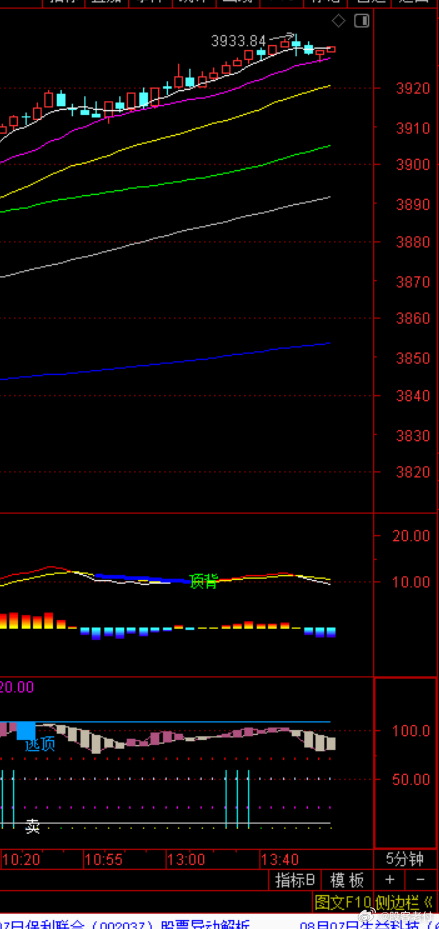
Task: Click the 3840 price axis value
Action: [x=412, y=396]
